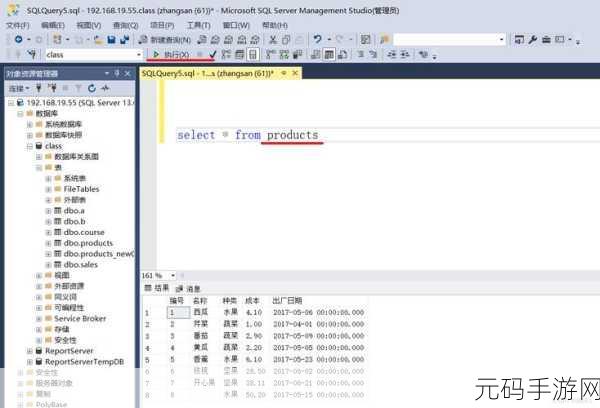Switch to the 消息 messages tab
This screenshot has width=600, height=408.
coord(188,289)
